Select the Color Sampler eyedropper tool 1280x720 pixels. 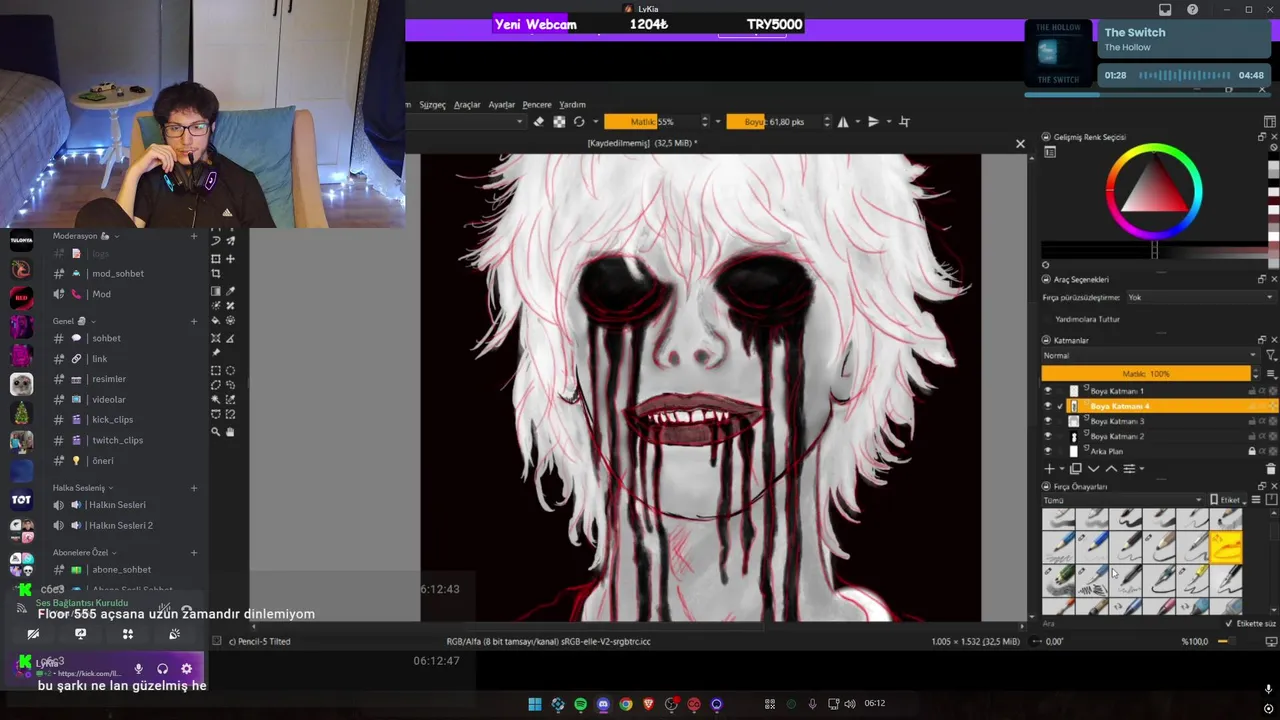pos(230,291)
